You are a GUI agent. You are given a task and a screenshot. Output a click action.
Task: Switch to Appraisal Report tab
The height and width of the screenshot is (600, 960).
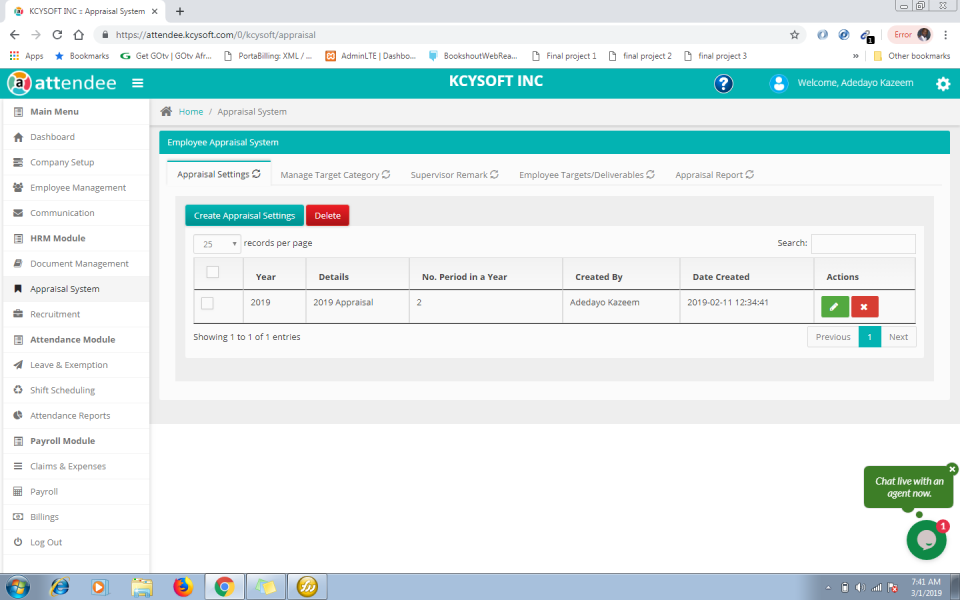[x=714, y=174]
